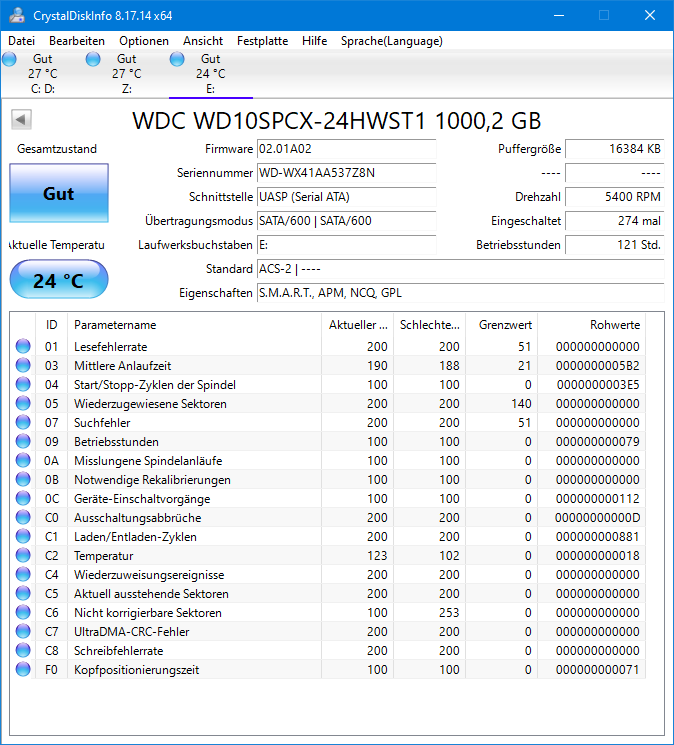The image size is (674, 745).
Task: Click status orb for Lesefehlerrate row
Action: 23,346
